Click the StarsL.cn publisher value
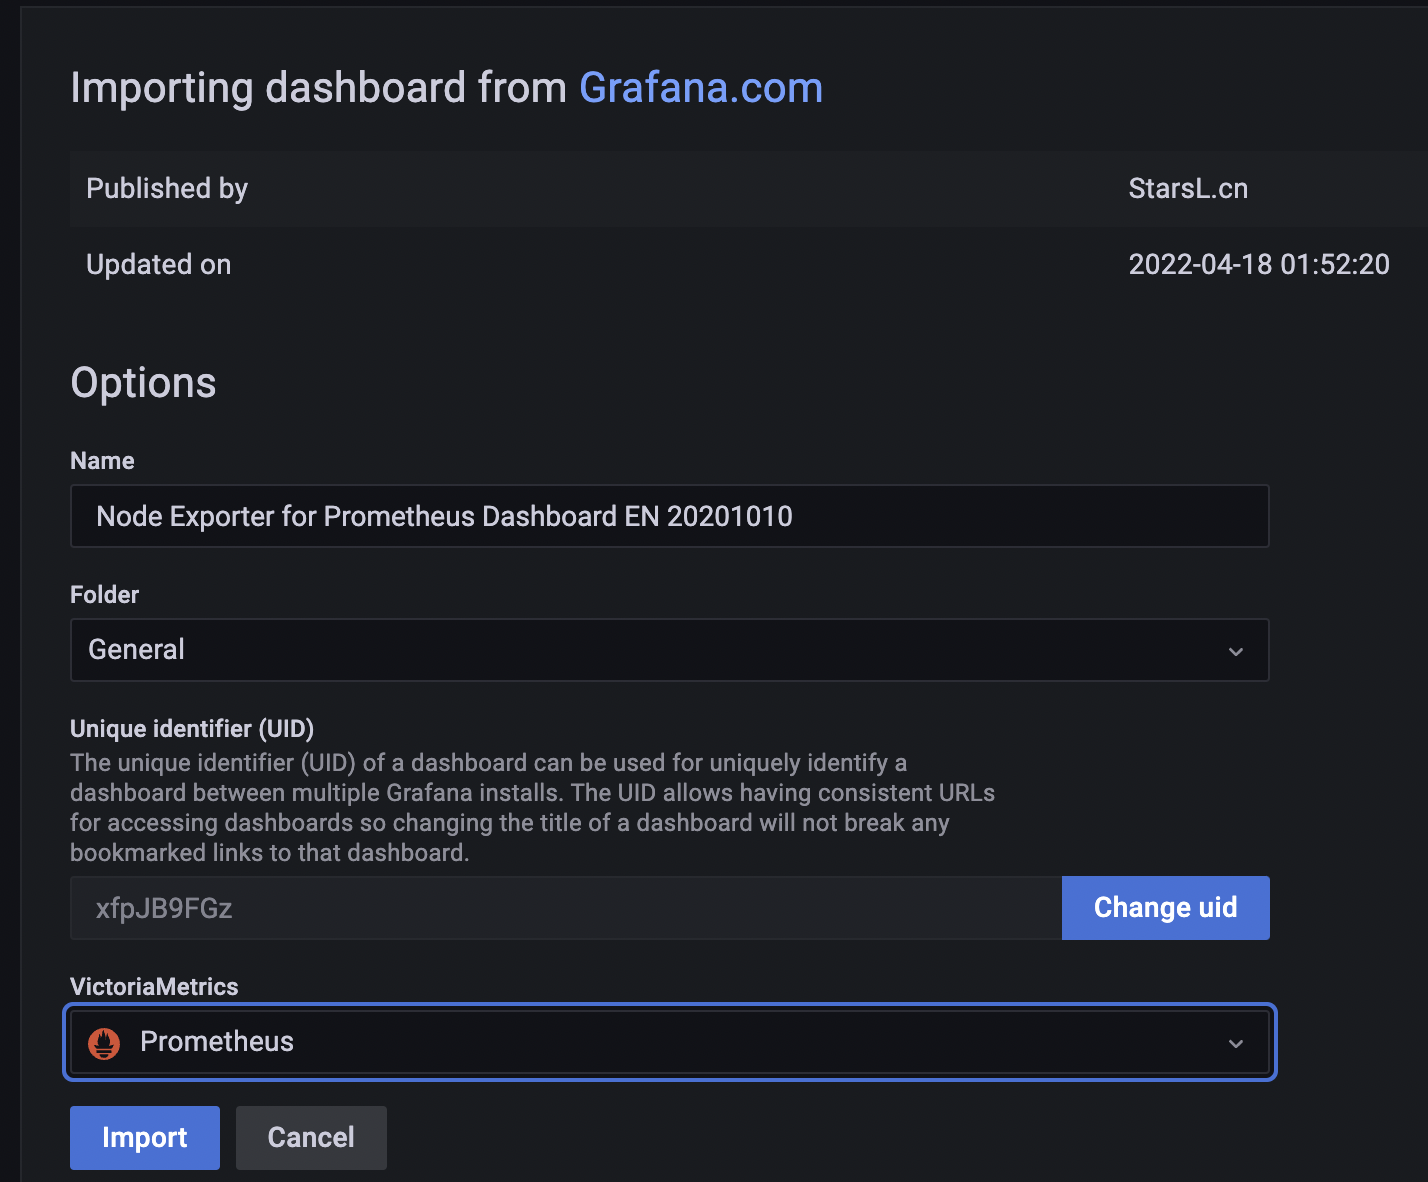This screenshot has height=1182, width=1428. click(1188, 189)
